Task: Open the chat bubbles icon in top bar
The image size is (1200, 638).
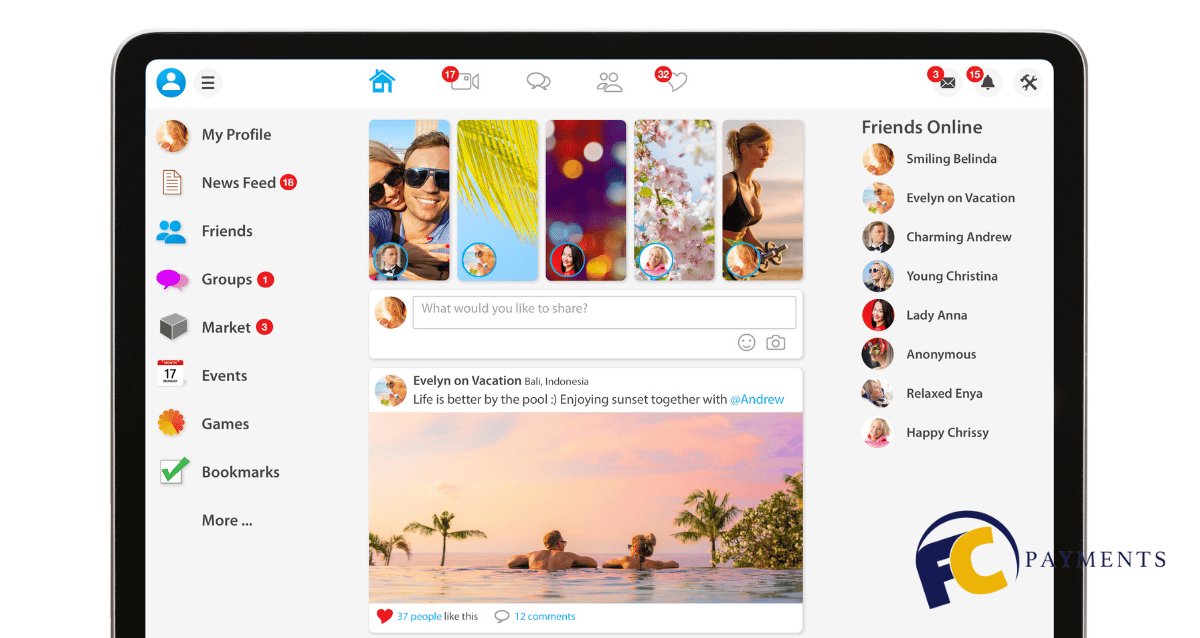Action: point(539,82)
